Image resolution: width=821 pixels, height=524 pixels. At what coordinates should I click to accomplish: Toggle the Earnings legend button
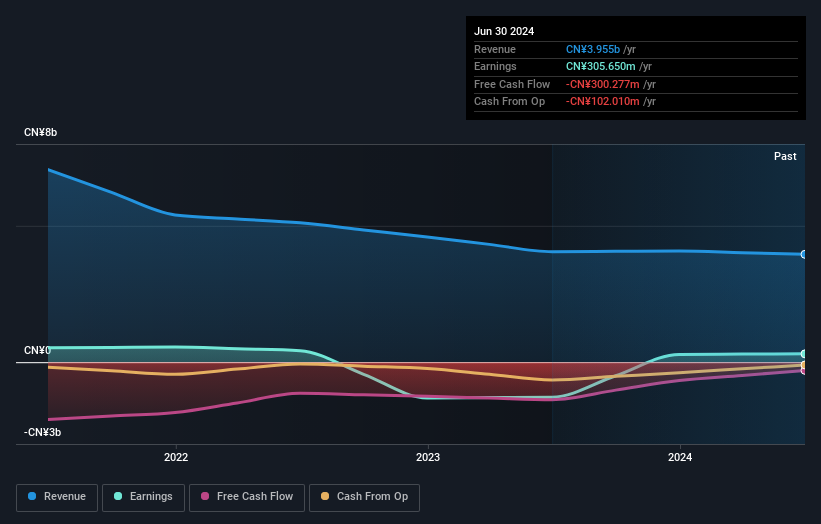pos(143,497)
